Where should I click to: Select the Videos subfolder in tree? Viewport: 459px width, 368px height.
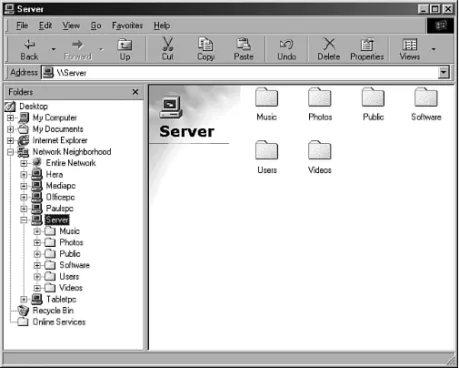(x=71, y=288)
